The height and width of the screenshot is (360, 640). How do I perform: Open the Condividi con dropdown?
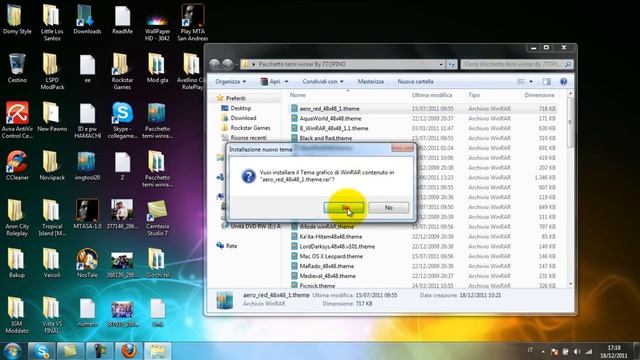pyautogui.click(x=323, y=82)
